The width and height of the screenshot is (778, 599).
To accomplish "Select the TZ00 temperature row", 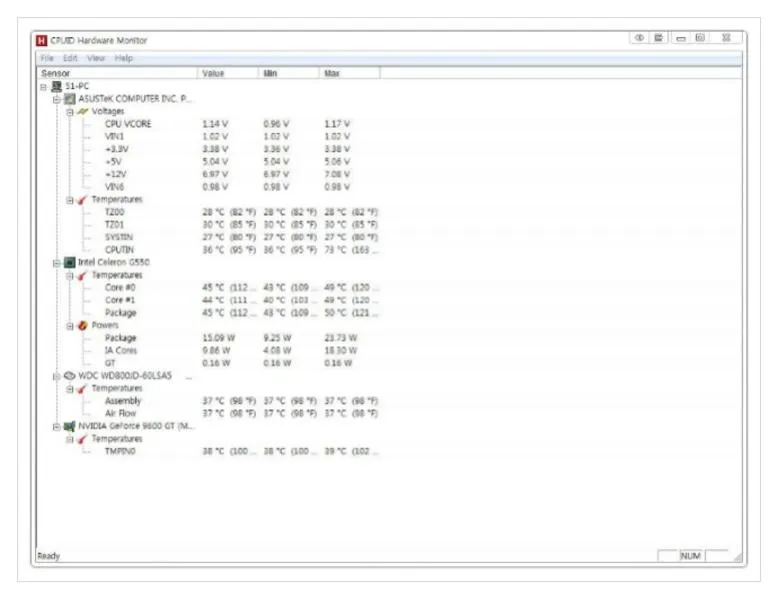I will point(241,212).
